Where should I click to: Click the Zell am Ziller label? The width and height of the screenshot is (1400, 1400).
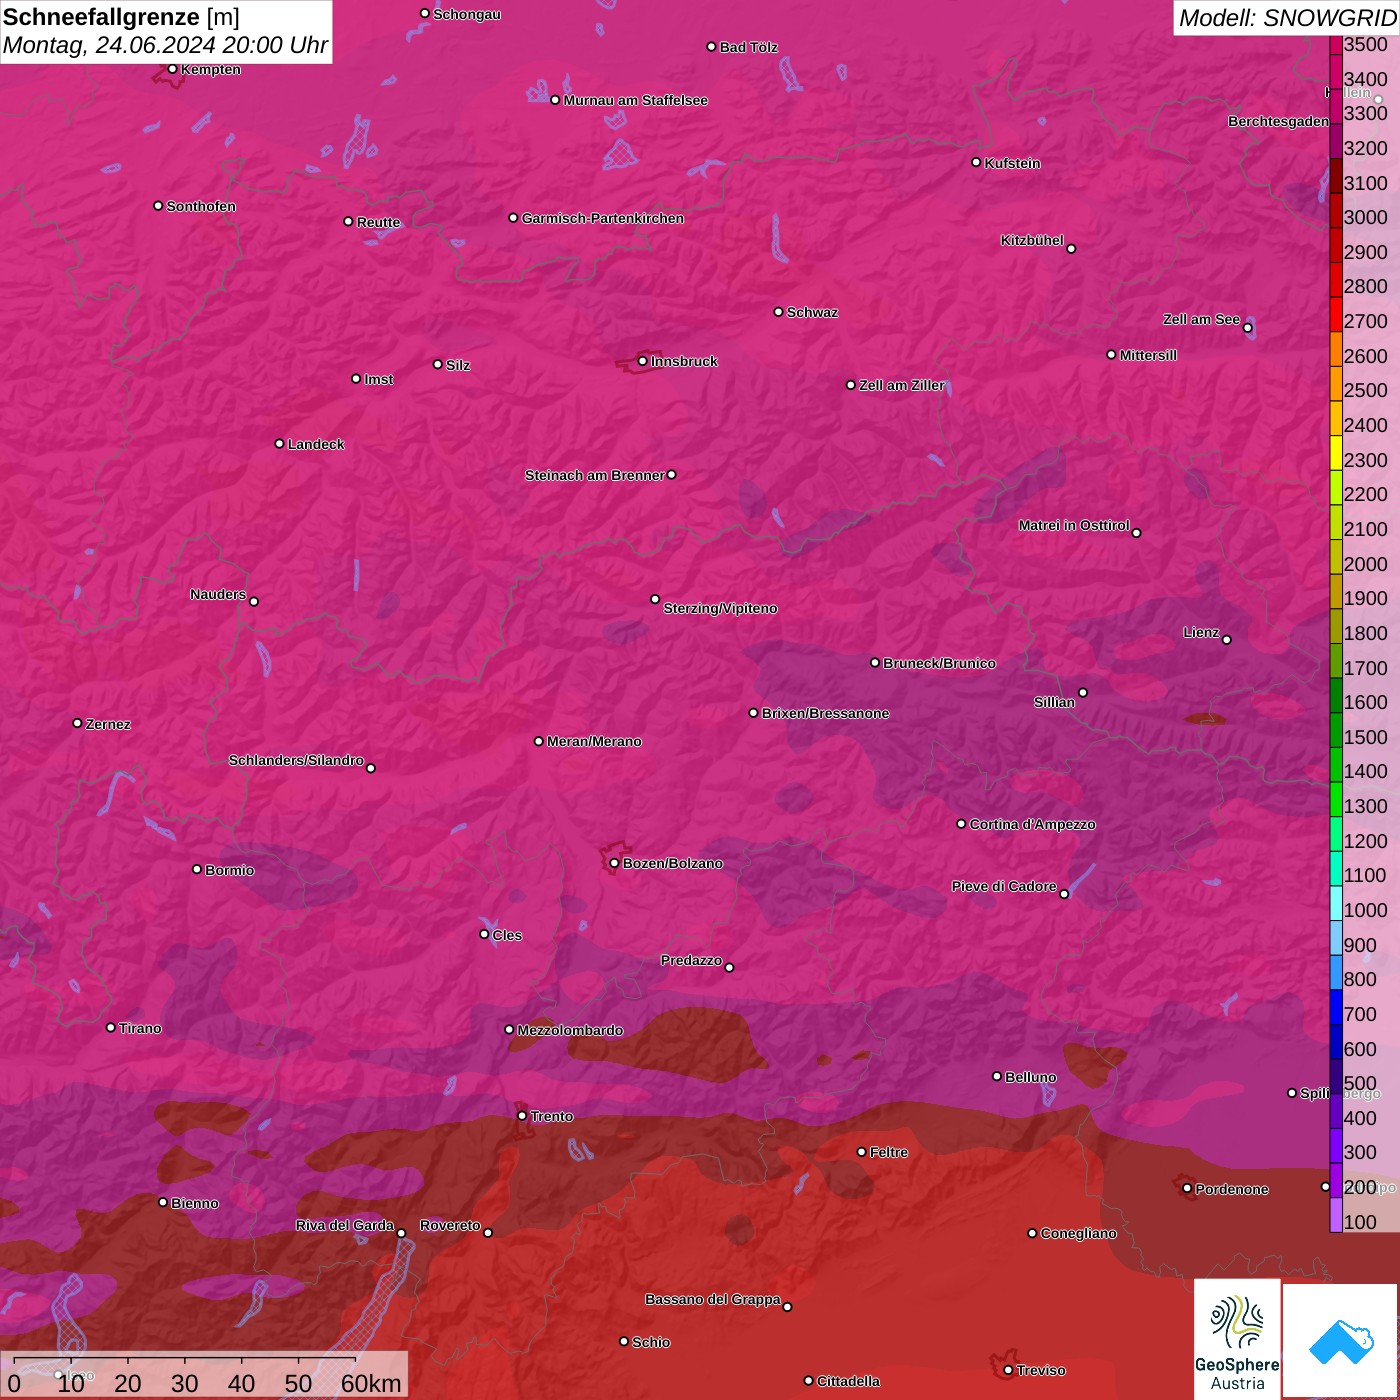(902, 385)
